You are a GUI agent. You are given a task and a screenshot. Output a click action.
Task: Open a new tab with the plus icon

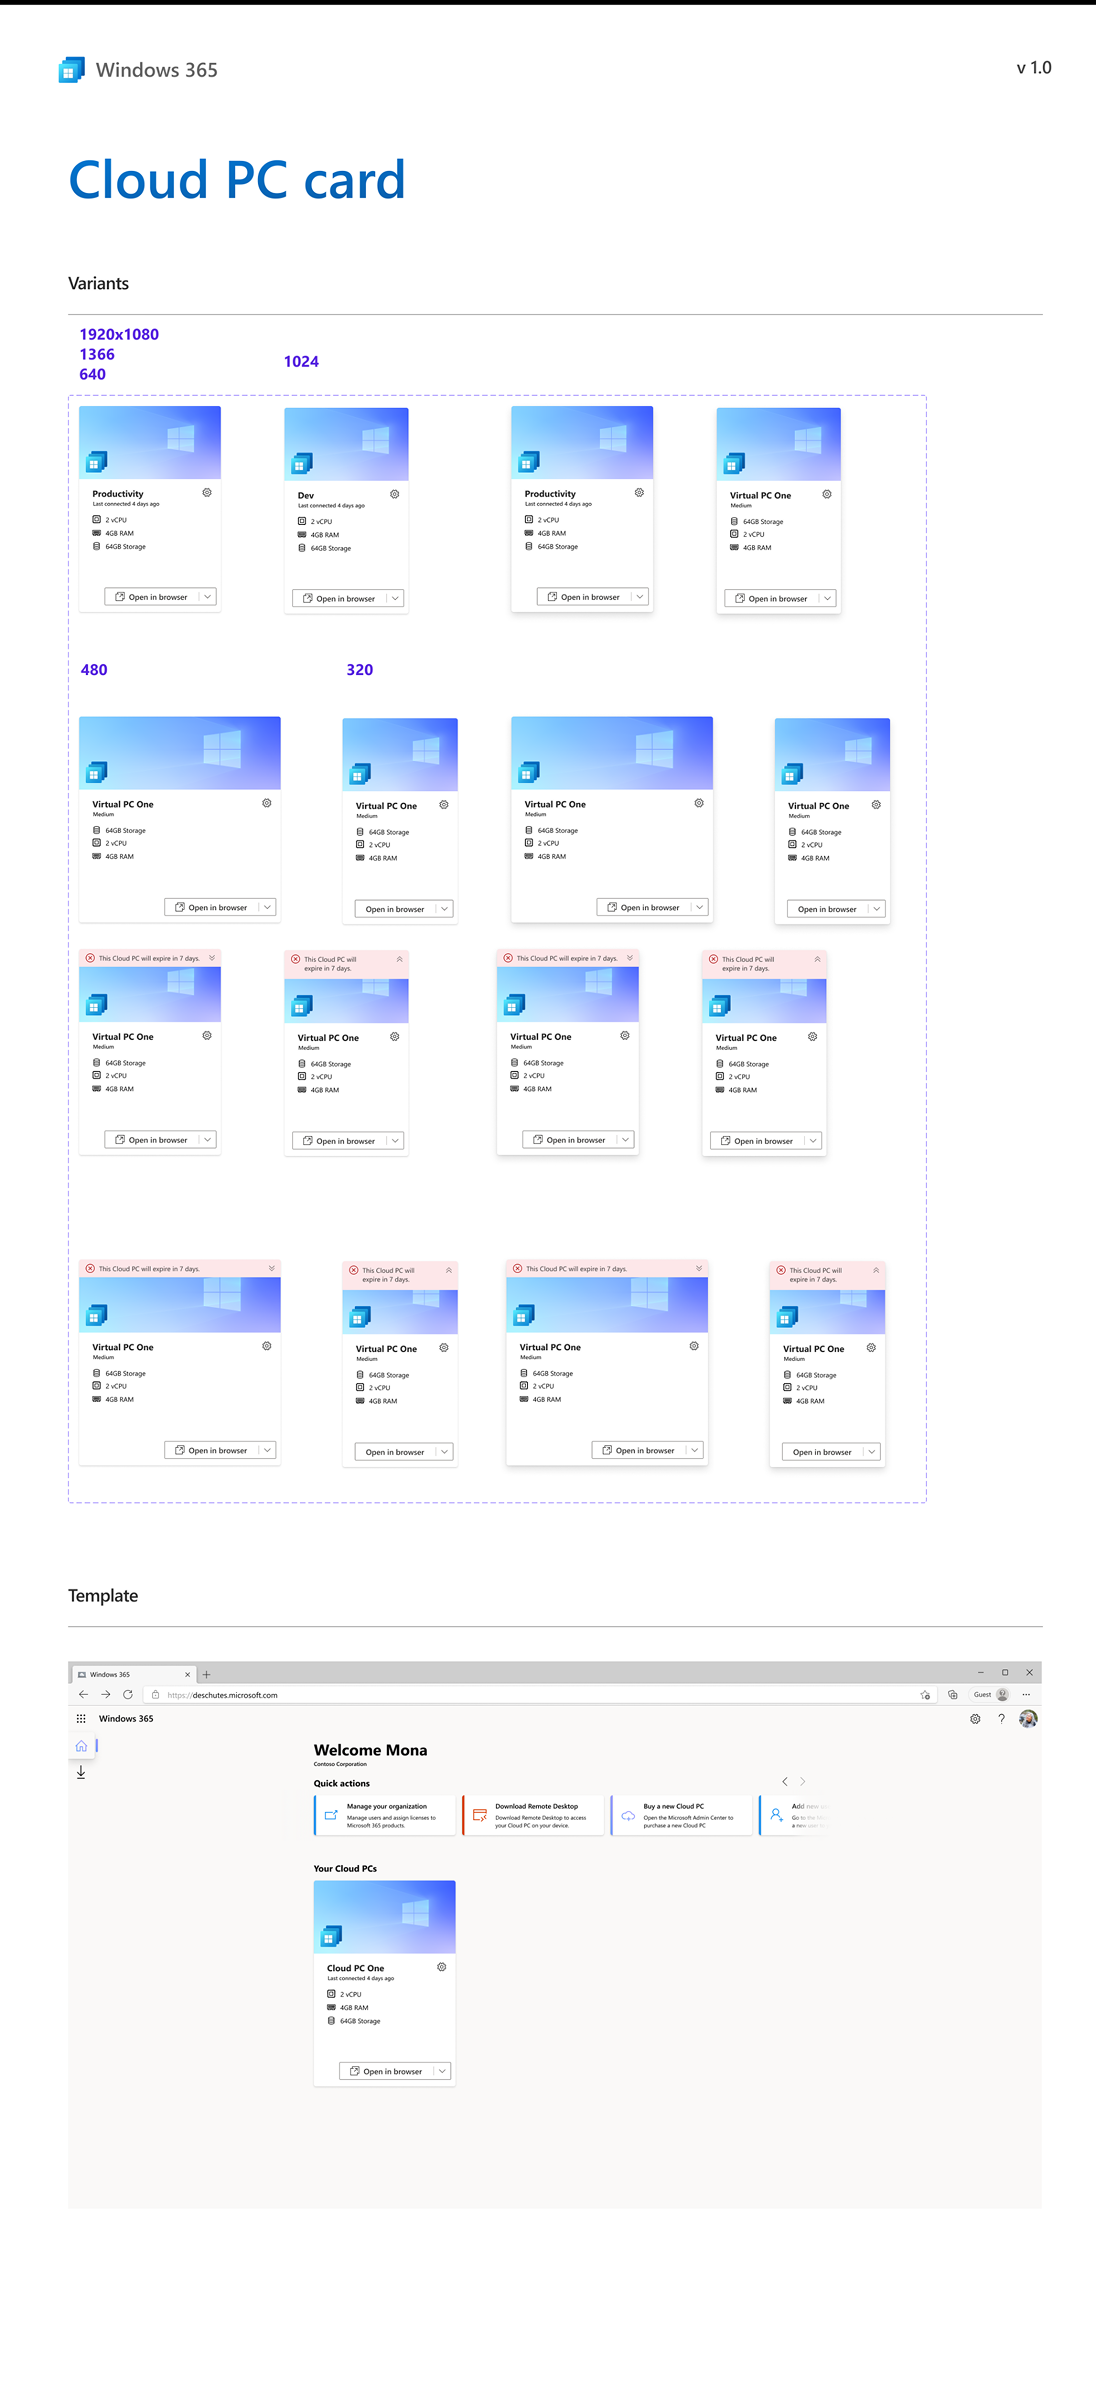click(x=206, y=1674)
